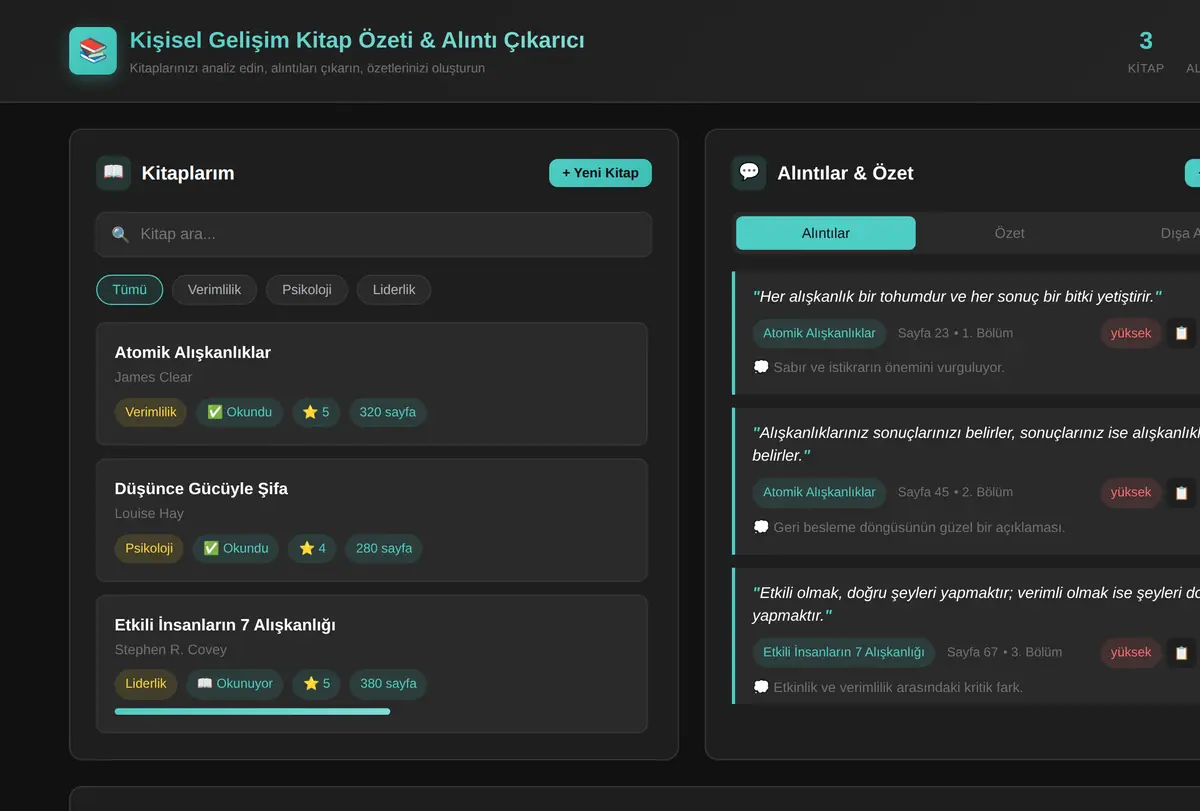1200x811 pixels.
Task: Select the quote "Etkili olmak, doğru şeyleri yapmaktır"
Action: click(976, 603)
